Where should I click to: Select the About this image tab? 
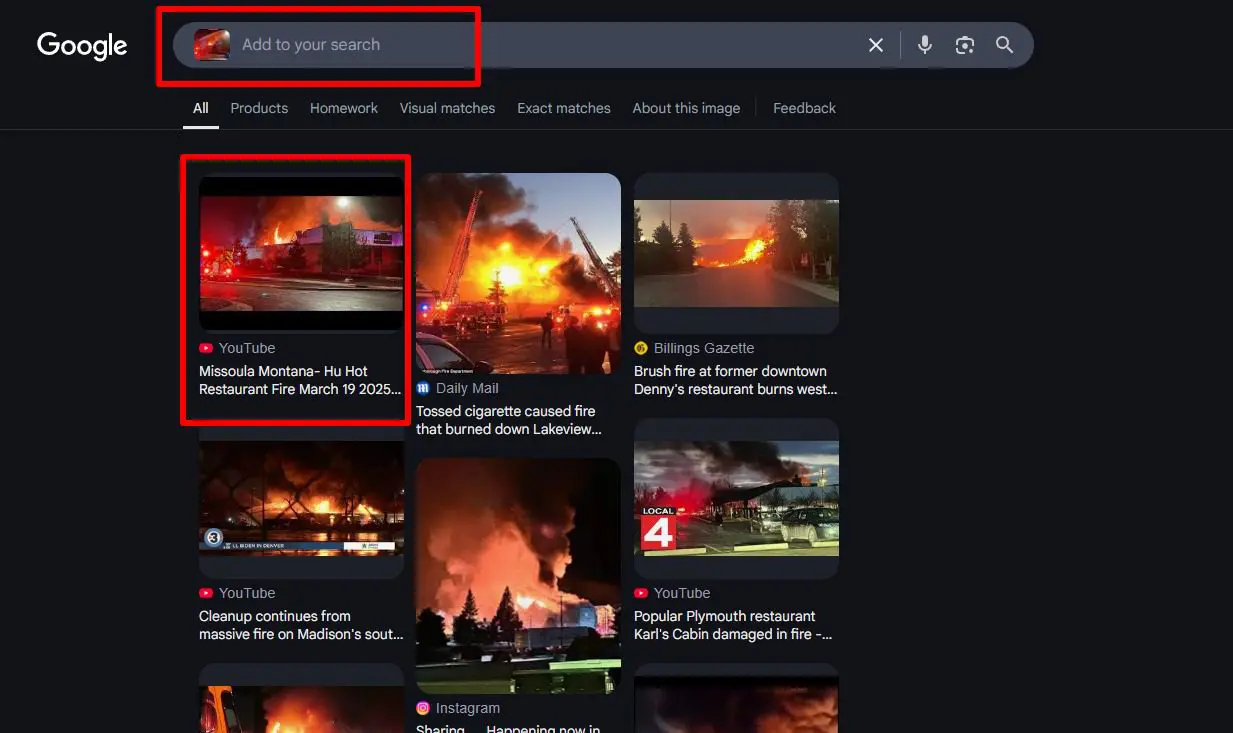686,108
